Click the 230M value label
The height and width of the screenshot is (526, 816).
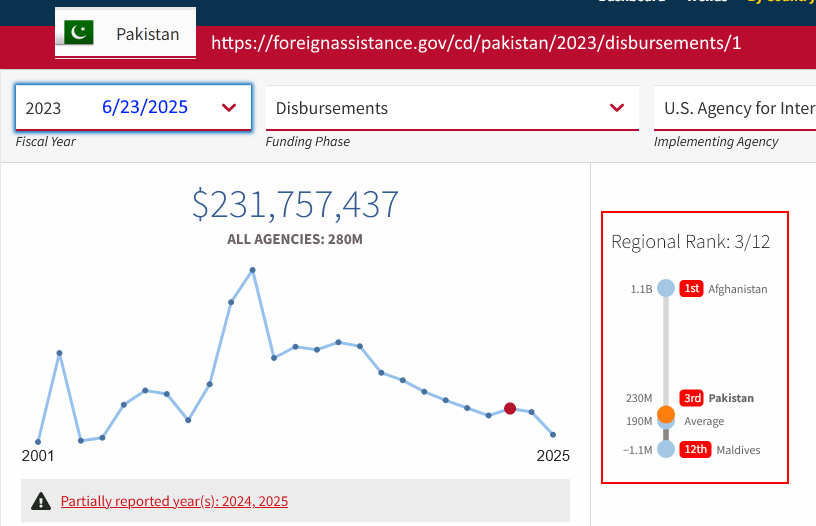tap(639, 399)
